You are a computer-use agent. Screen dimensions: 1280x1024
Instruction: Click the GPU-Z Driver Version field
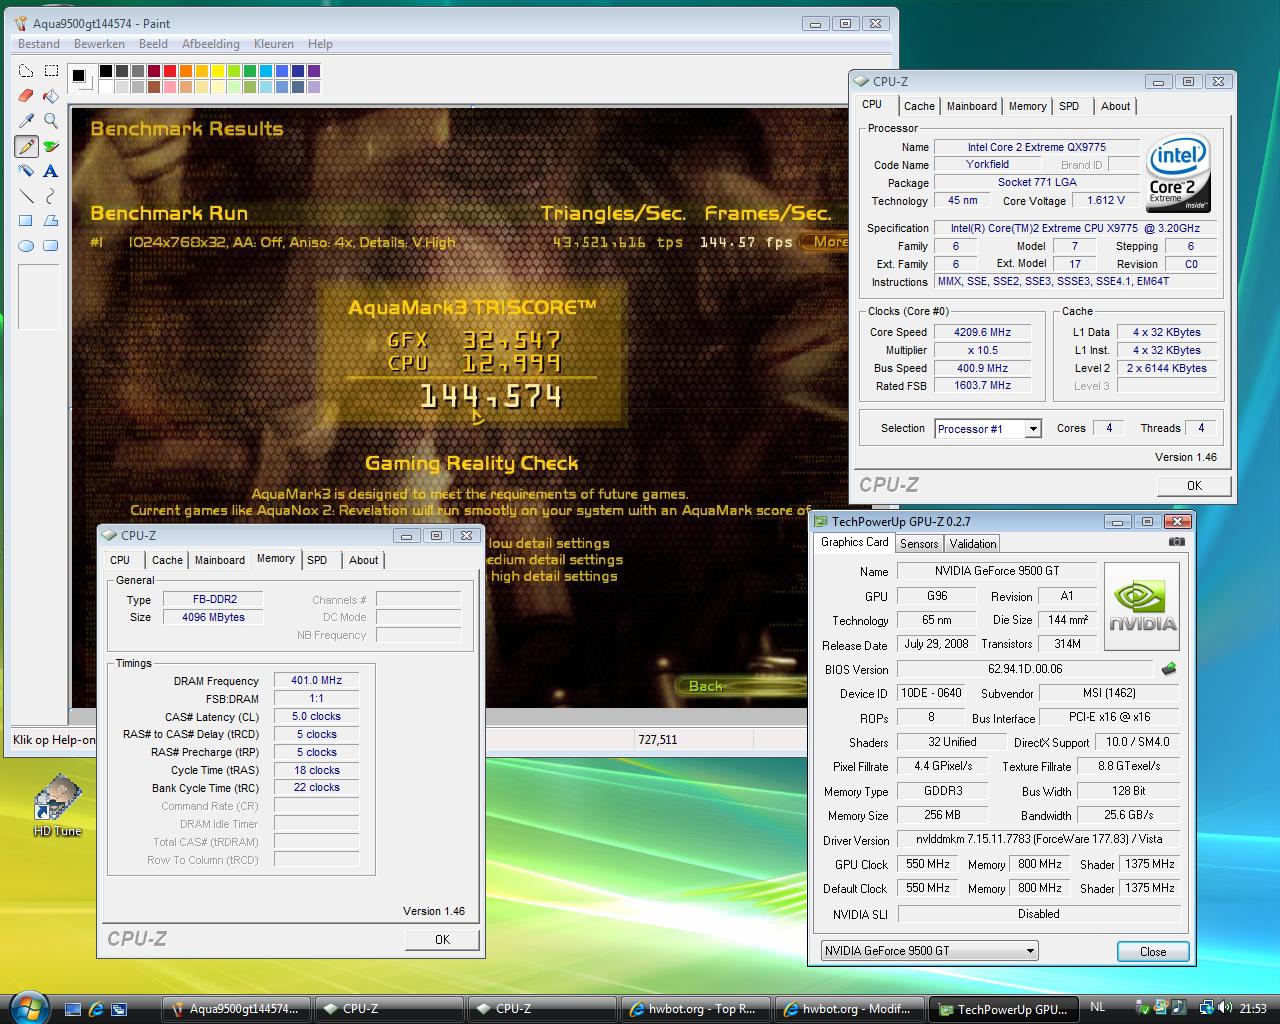click(x=1038, y=839)
